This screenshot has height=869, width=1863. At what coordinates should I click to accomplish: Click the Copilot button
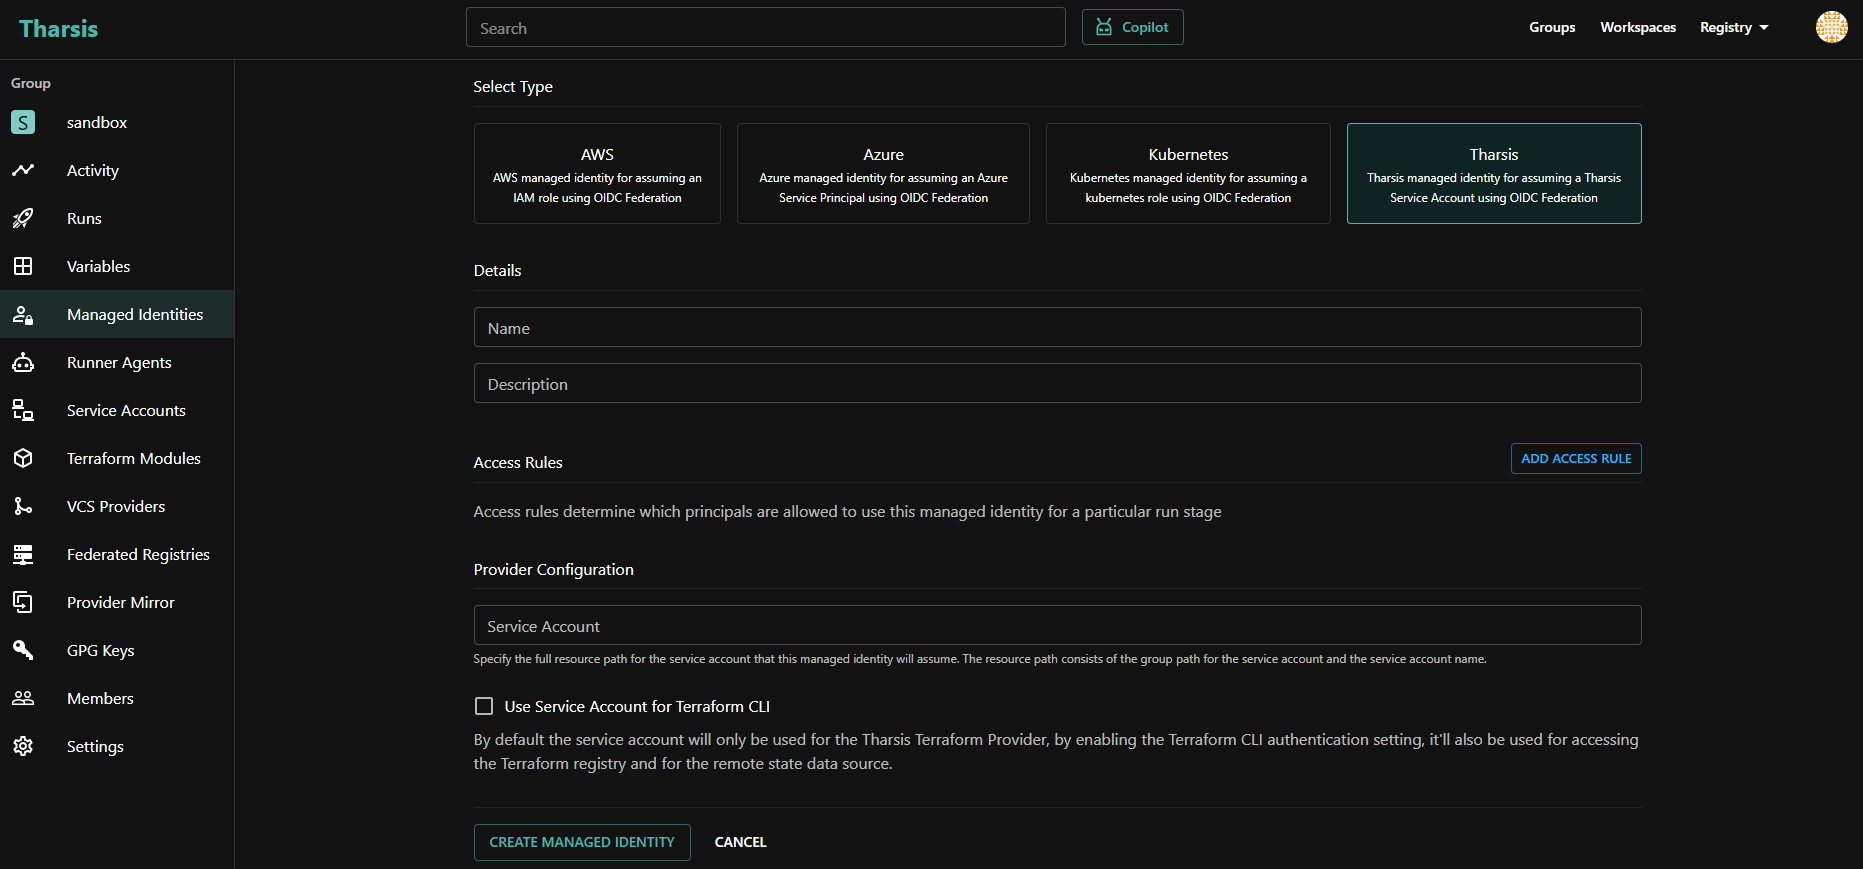pyautogui.click(x=1132, y=27)
